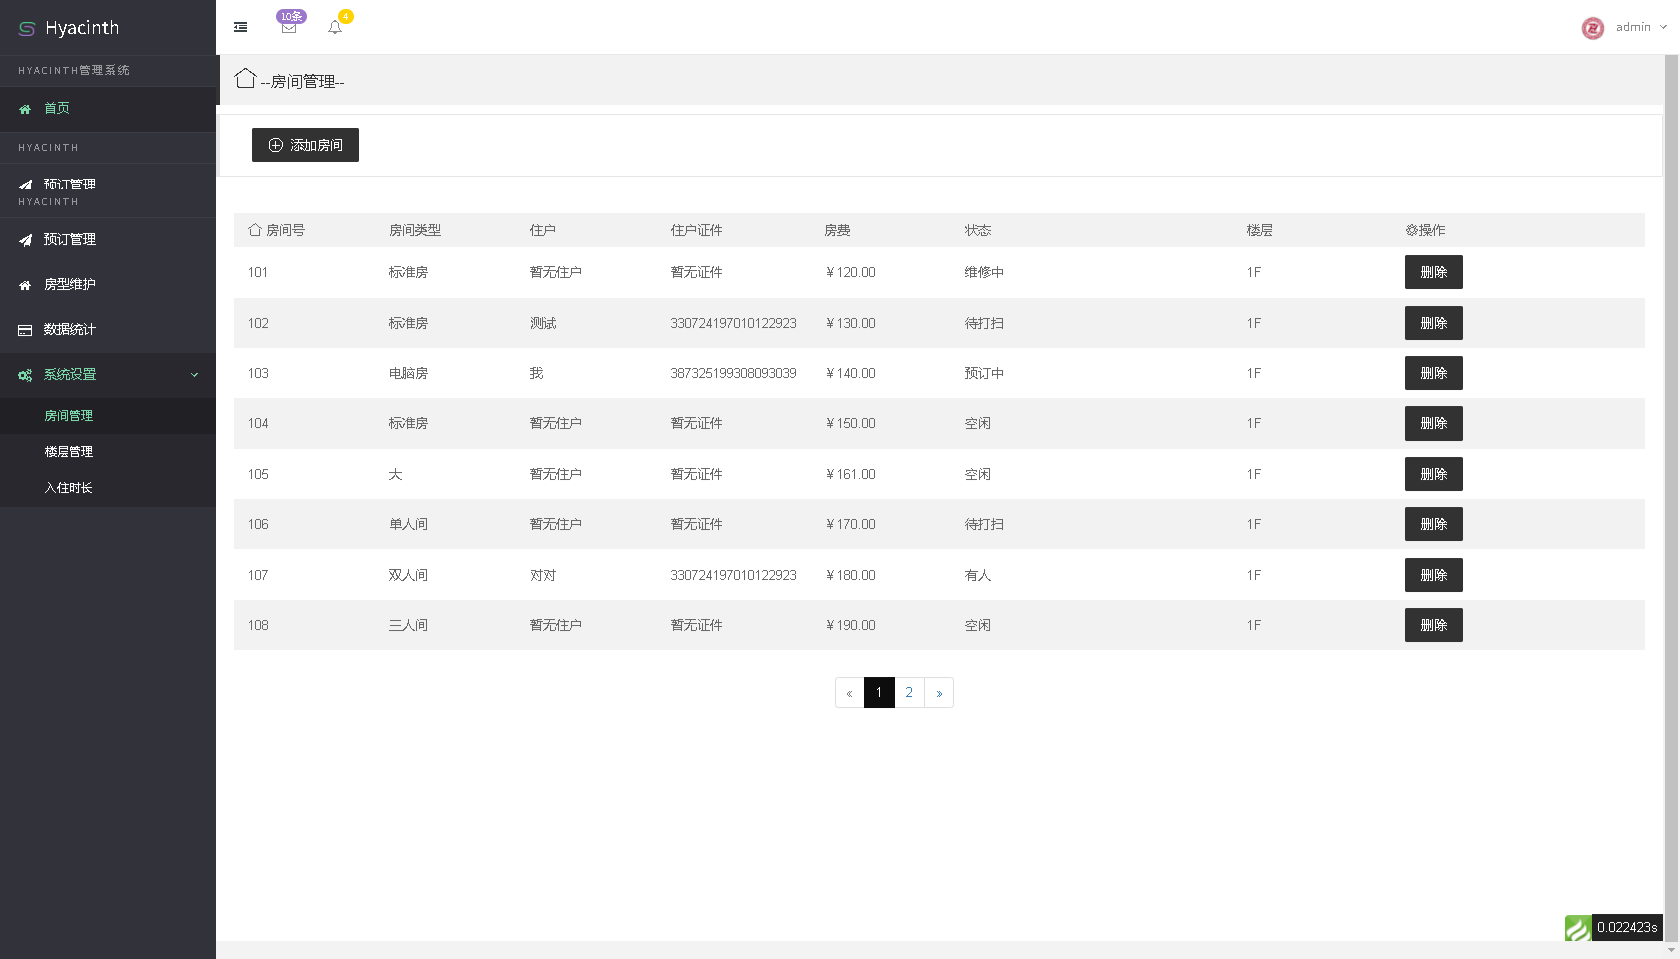Open the ThinkPHP debug trace icon

click(x=1578, y=928)
